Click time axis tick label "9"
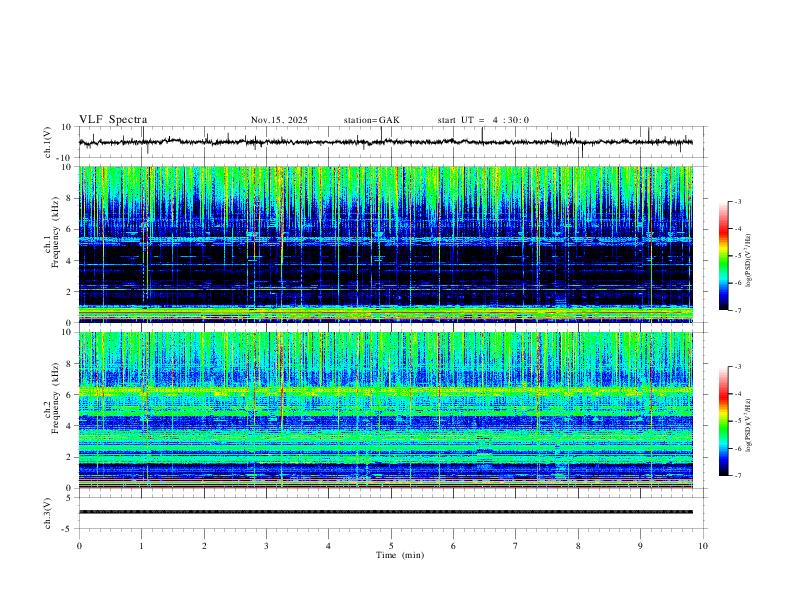792x612 pixels. click(x=640, y=546)
